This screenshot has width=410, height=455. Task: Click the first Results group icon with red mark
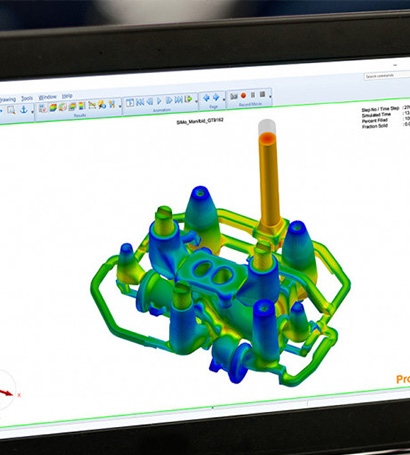[x=43, y=108]
